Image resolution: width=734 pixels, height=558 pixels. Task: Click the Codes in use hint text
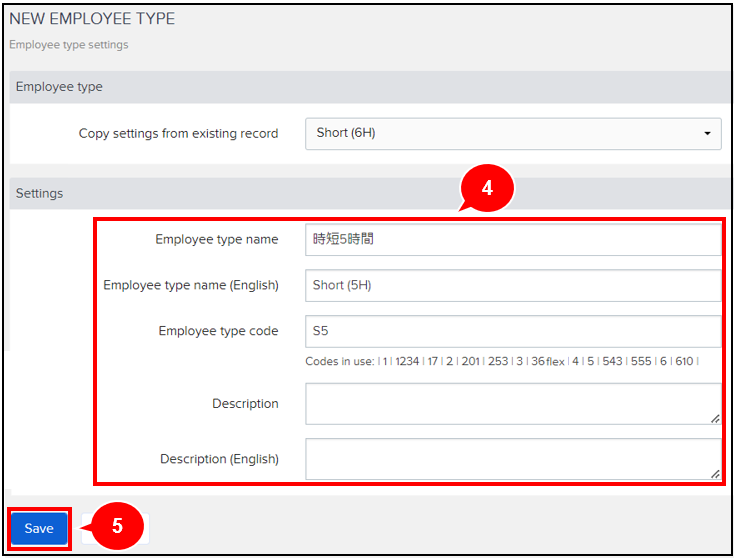(501, 361)
